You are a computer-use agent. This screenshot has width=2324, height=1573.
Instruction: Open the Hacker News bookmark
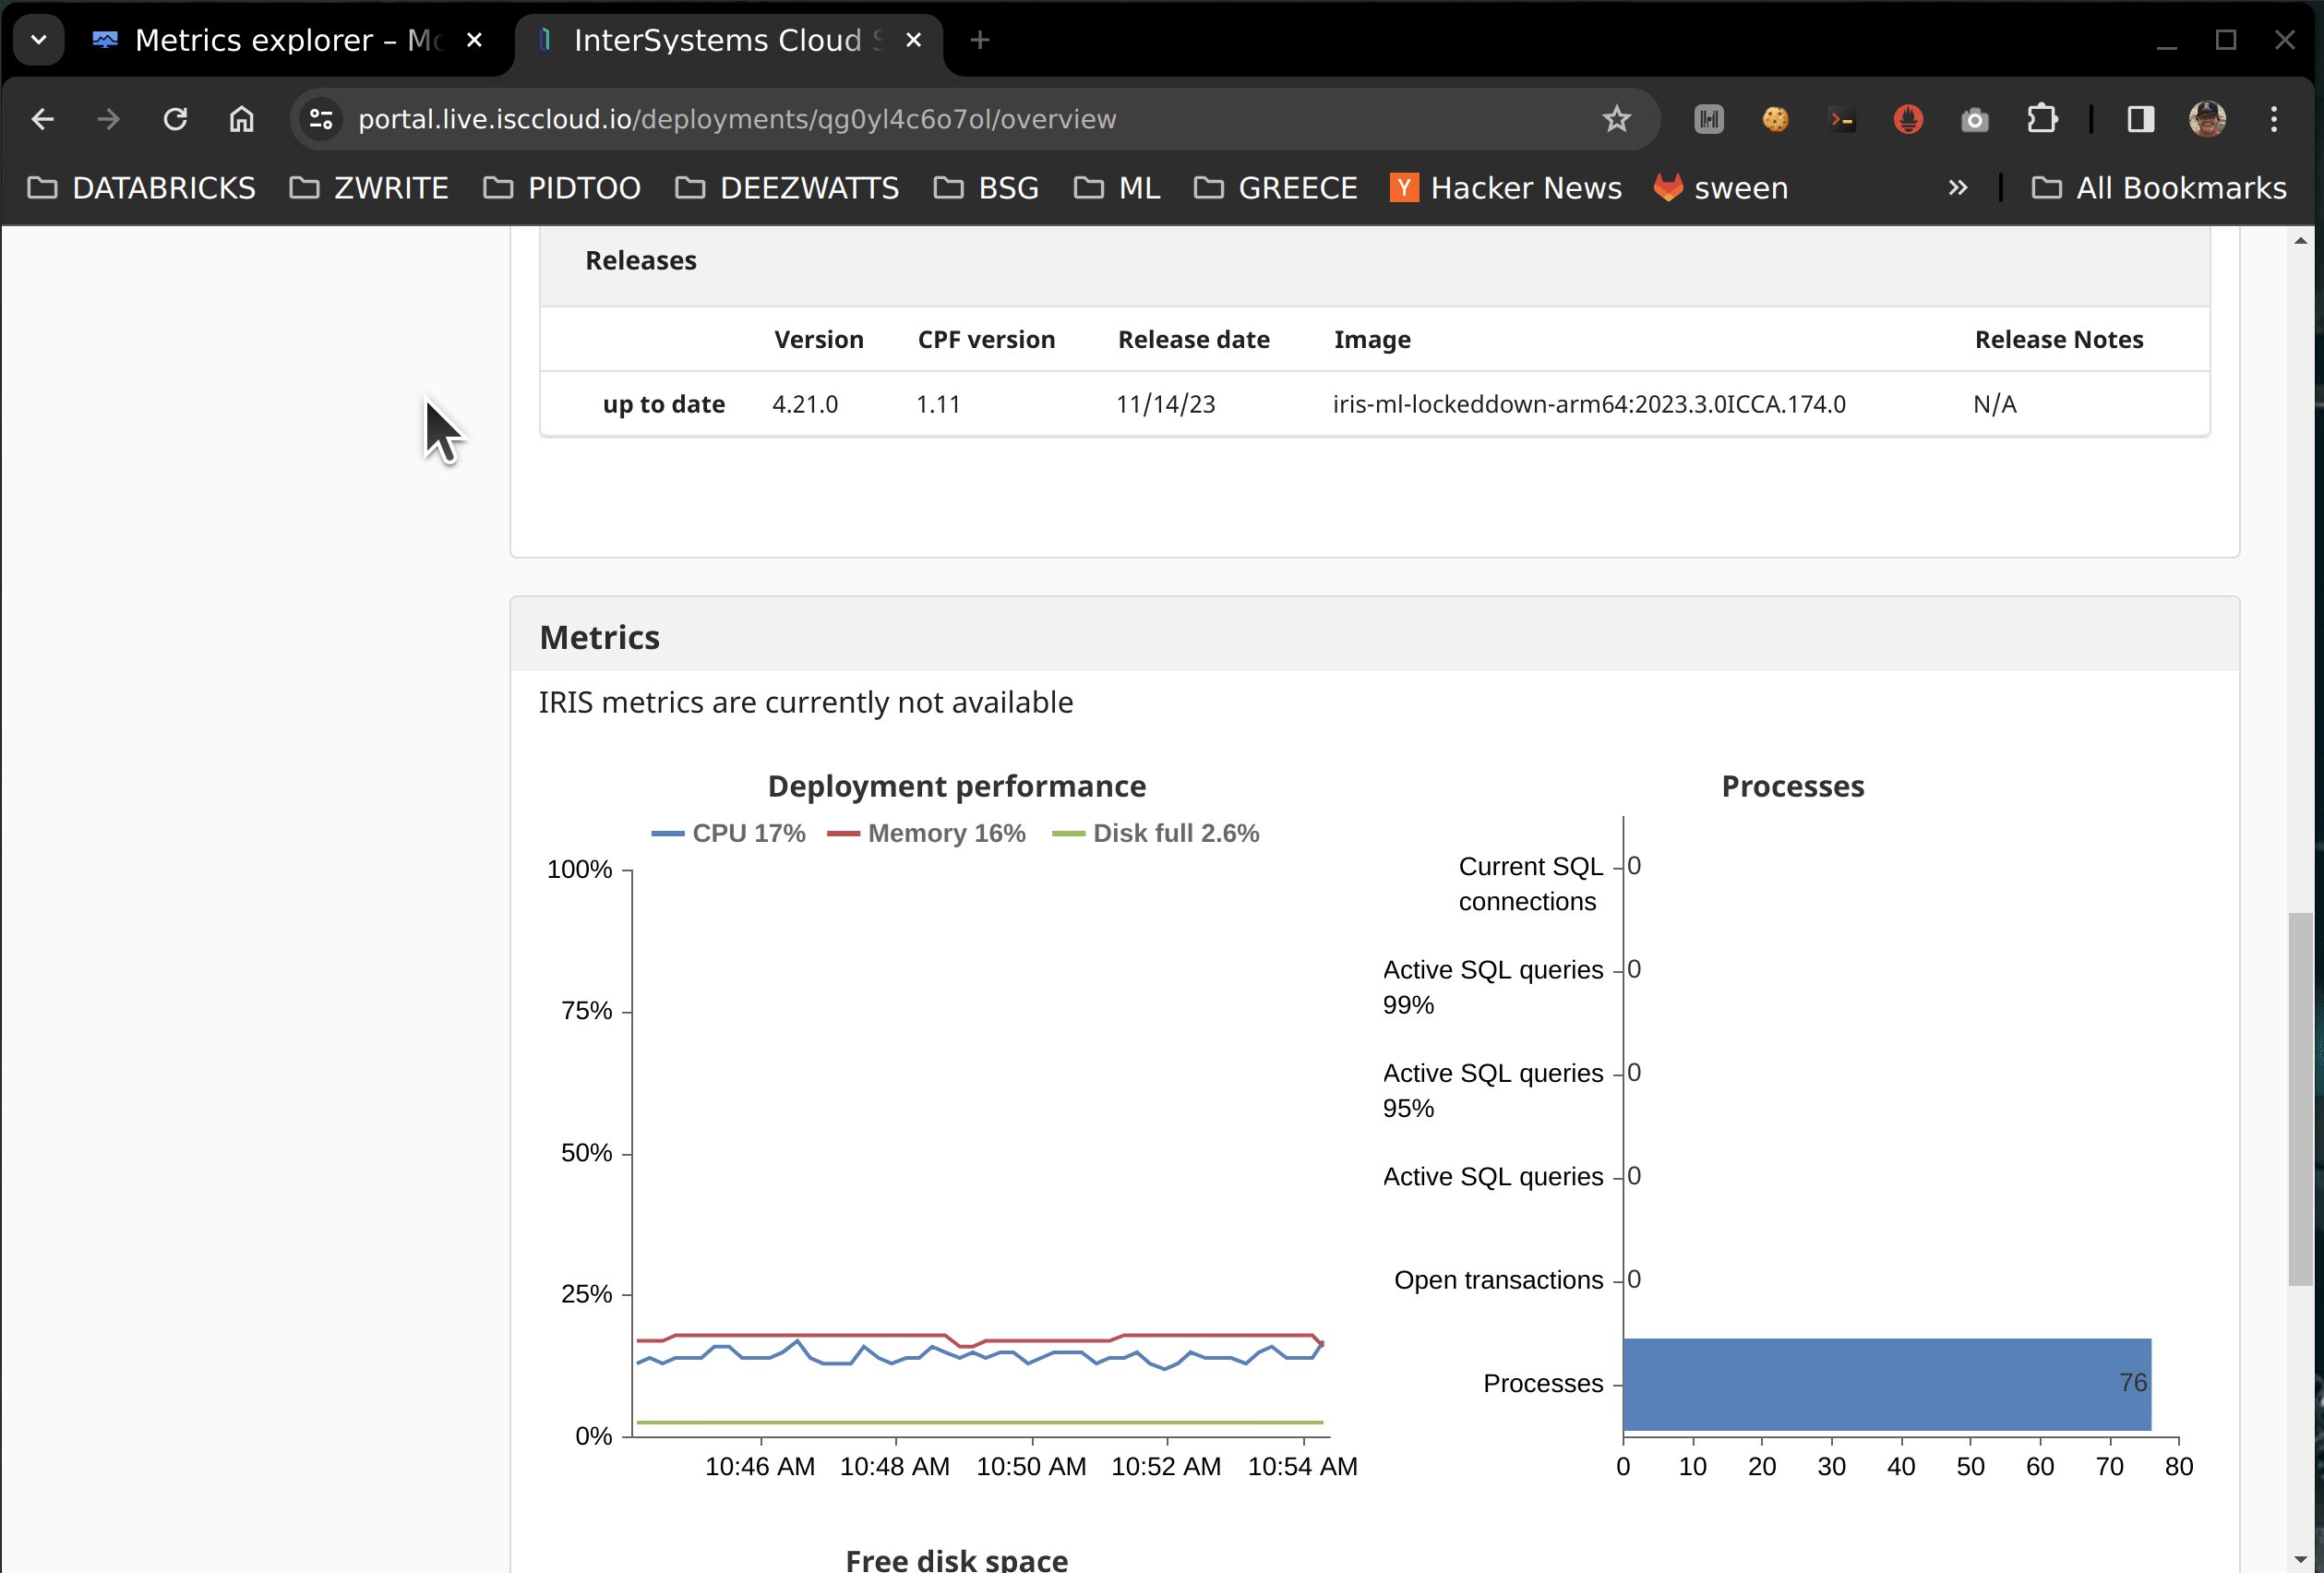point(1506,188)
